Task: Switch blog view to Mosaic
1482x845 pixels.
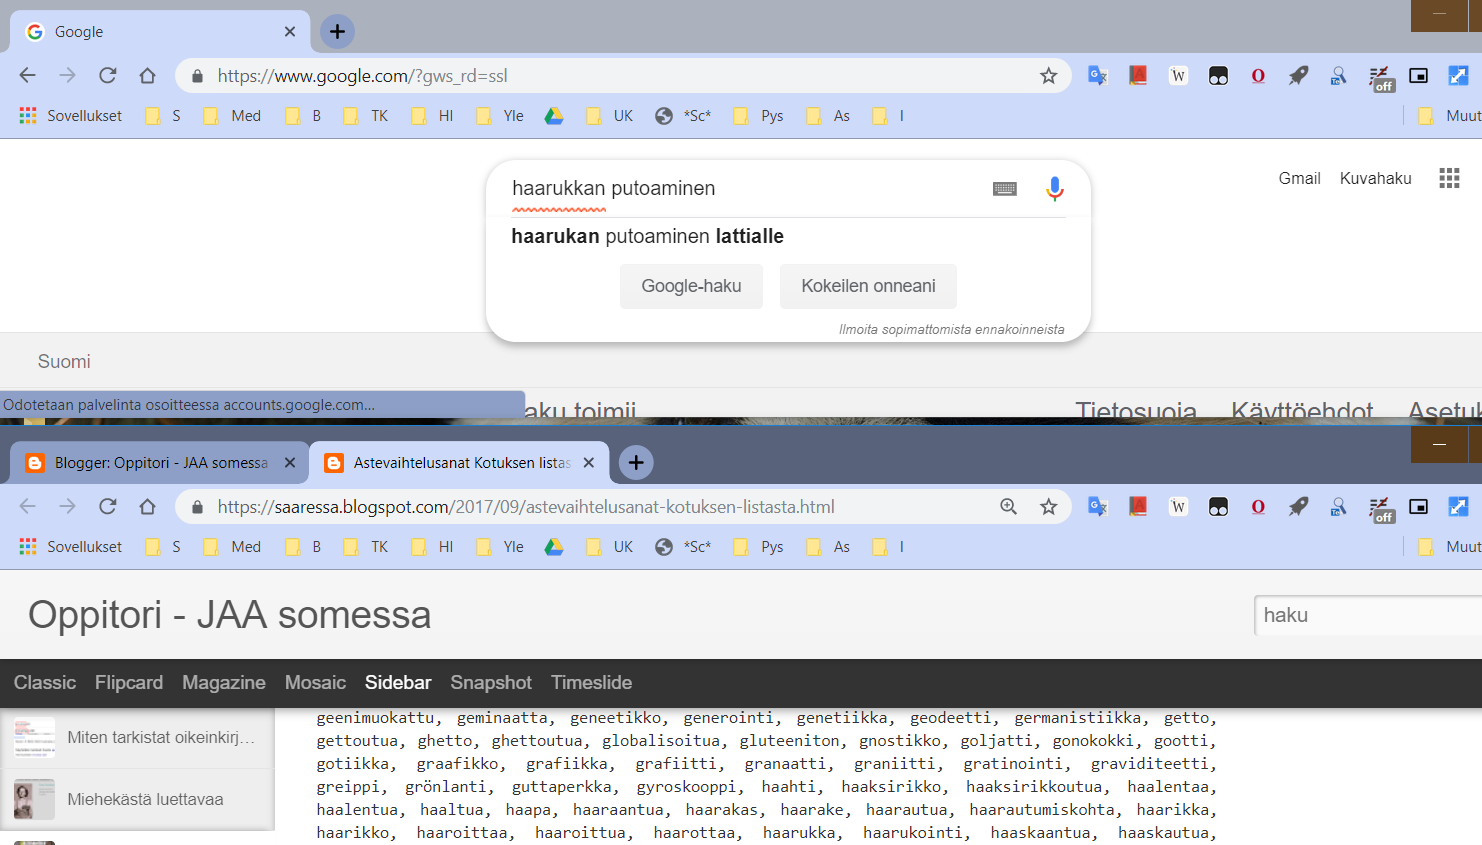Action: pyautogui.click(x=315, y=682)
